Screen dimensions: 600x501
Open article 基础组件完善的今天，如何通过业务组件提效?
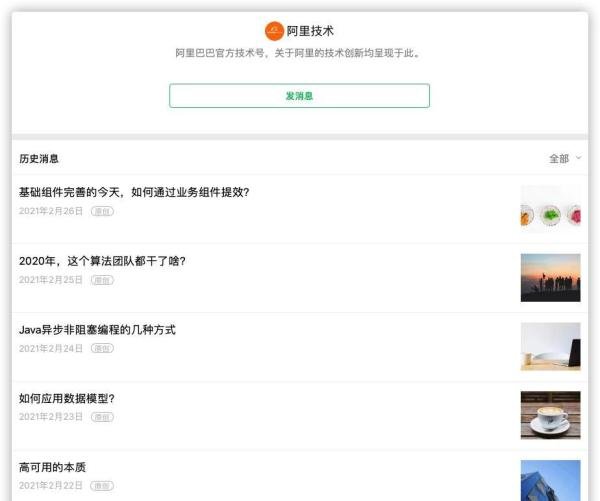pos(134,192)
